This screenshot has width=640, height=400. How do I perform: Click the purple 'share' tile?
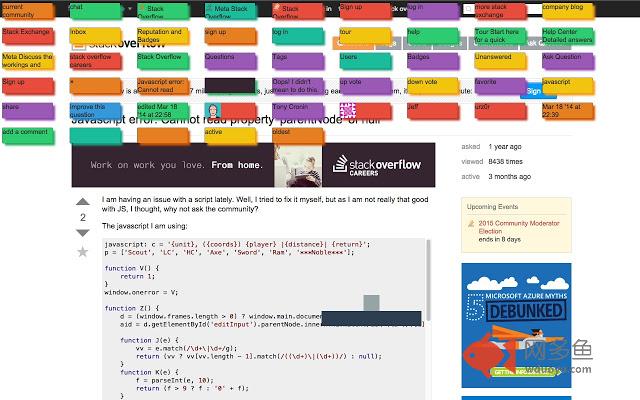tap(28, 111)
